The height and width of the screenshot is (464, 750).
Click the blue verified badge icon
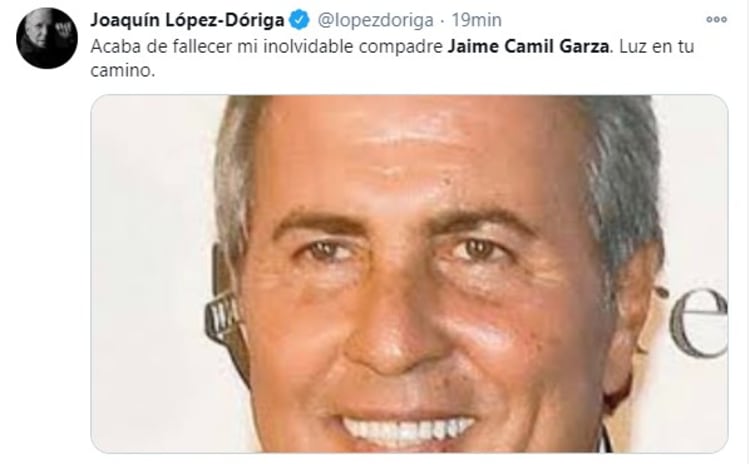click(x=299, y=20)
